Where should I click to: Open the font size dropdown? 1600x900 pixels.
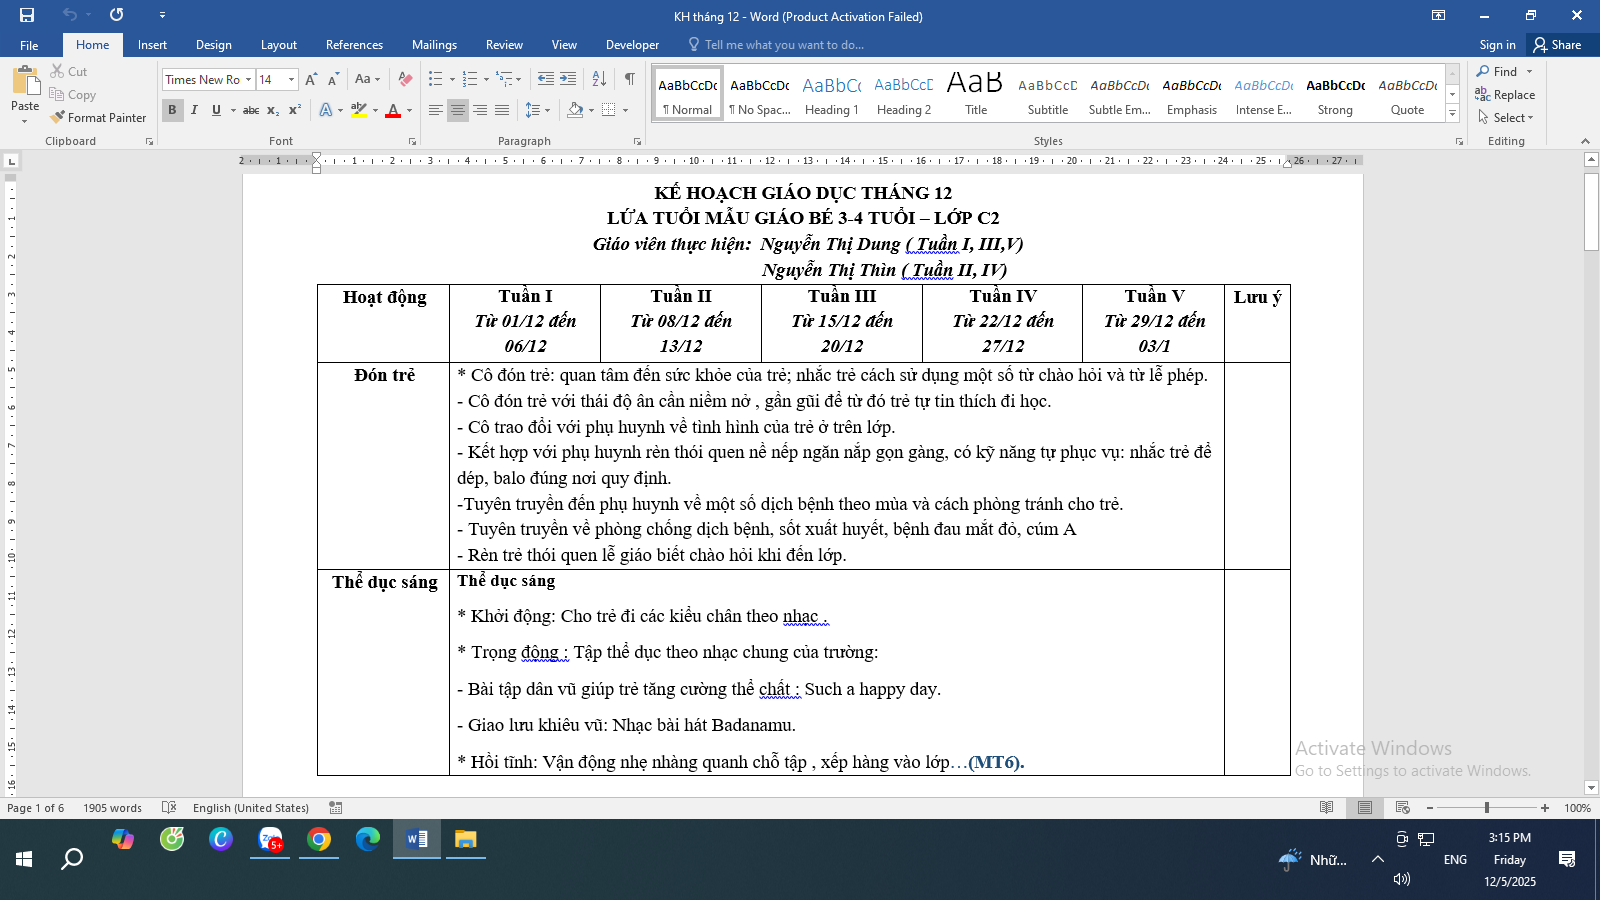click(291, 80)
